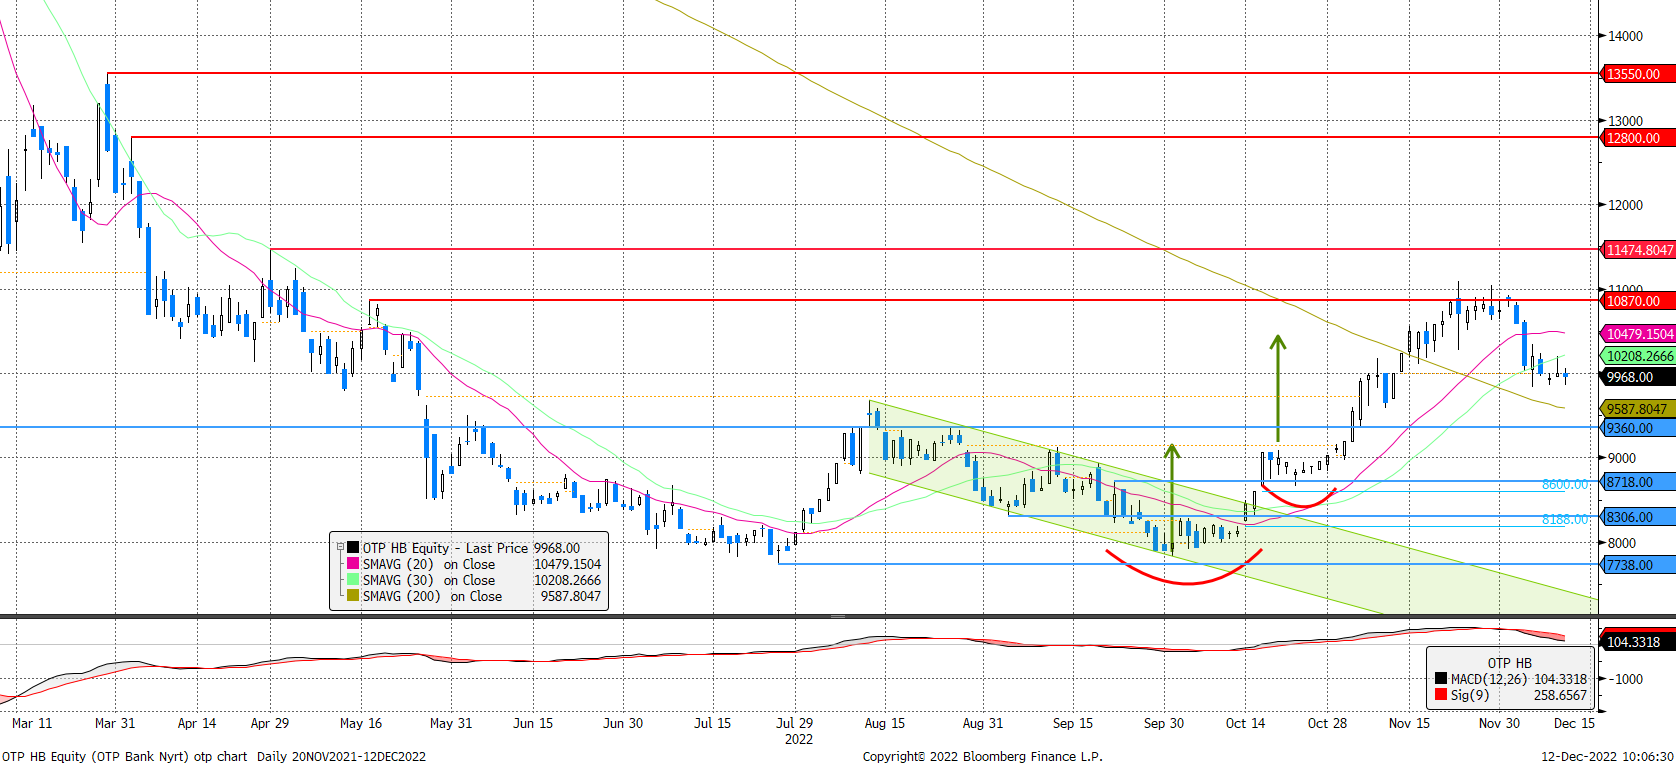Click the 8188.00 level annotation label
Viewport: 1676px width, 765px height.
click(1564, 520)
